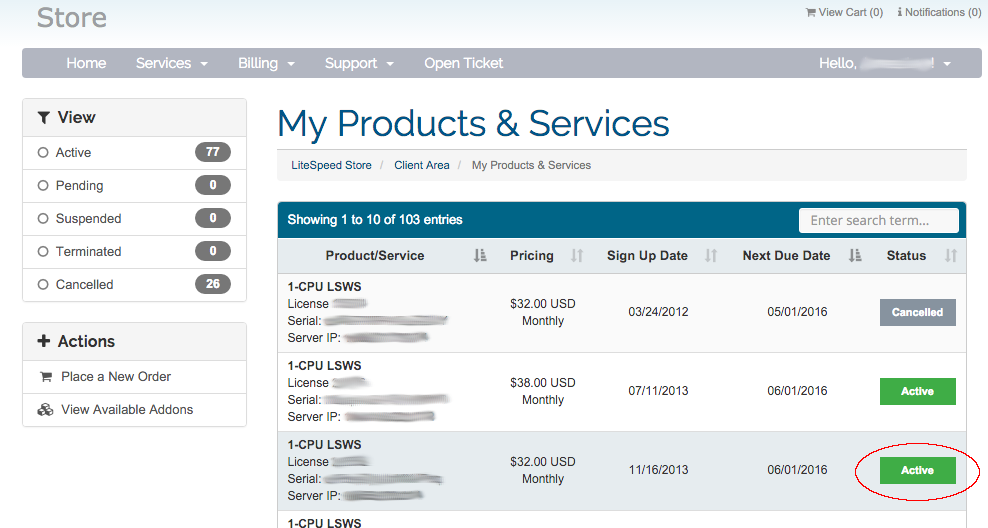Viewport: 988px width, 528px height.
Task: Sort by Status column icon
Action: pyautogui.click(x=951, y=255)
